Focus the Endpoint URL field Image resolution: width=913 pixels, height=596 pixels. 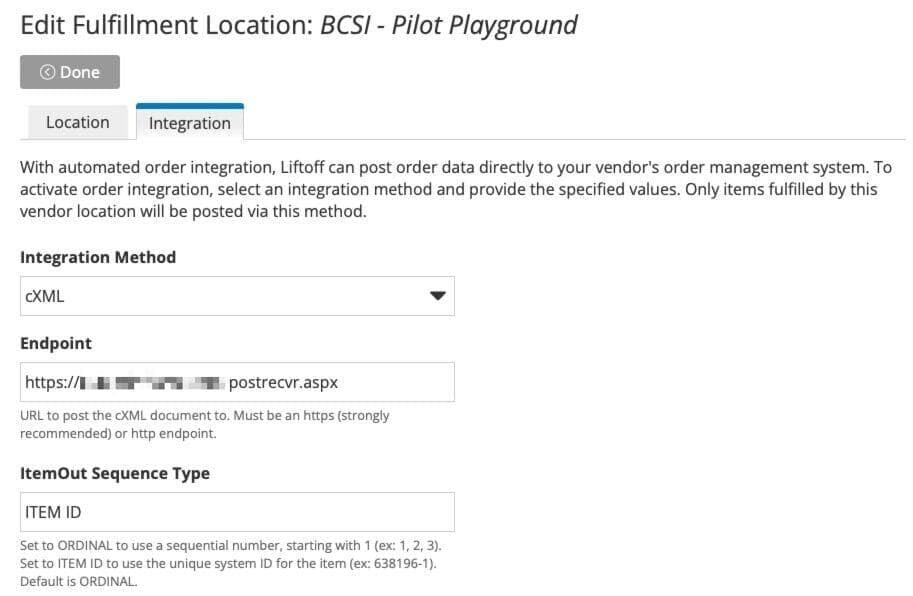coord(237,382)
